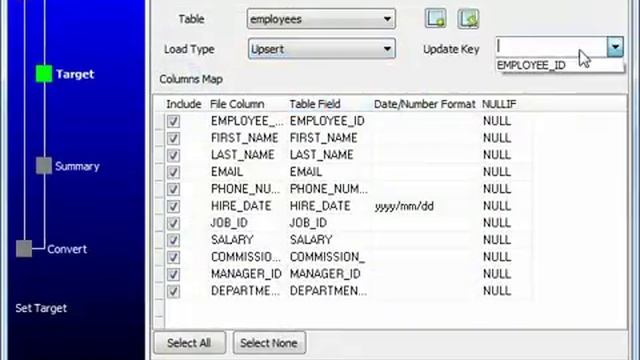Click the refresh table icon near Update Key
The image size is (640, 360).
click(468, 18)
